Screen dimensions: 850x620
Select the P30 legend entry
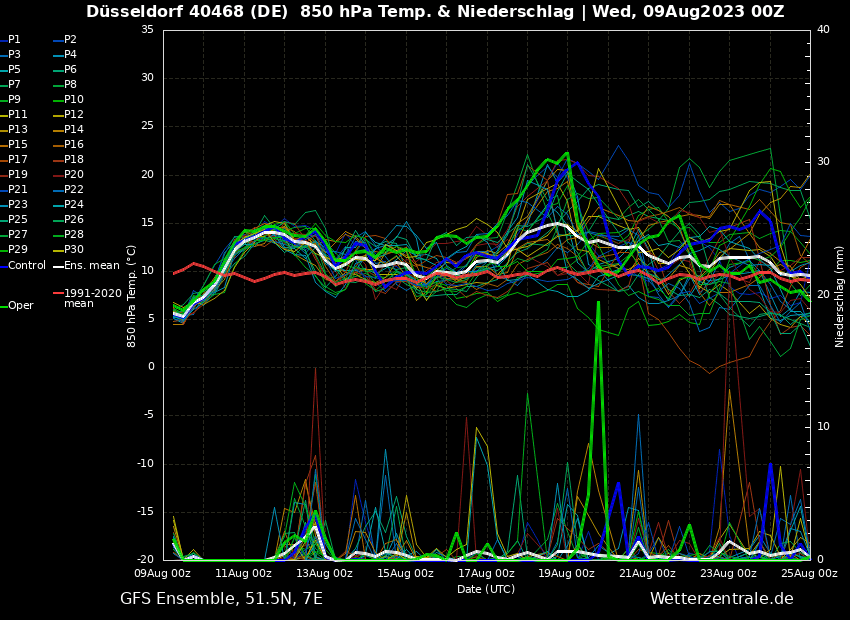coord(74,250)
